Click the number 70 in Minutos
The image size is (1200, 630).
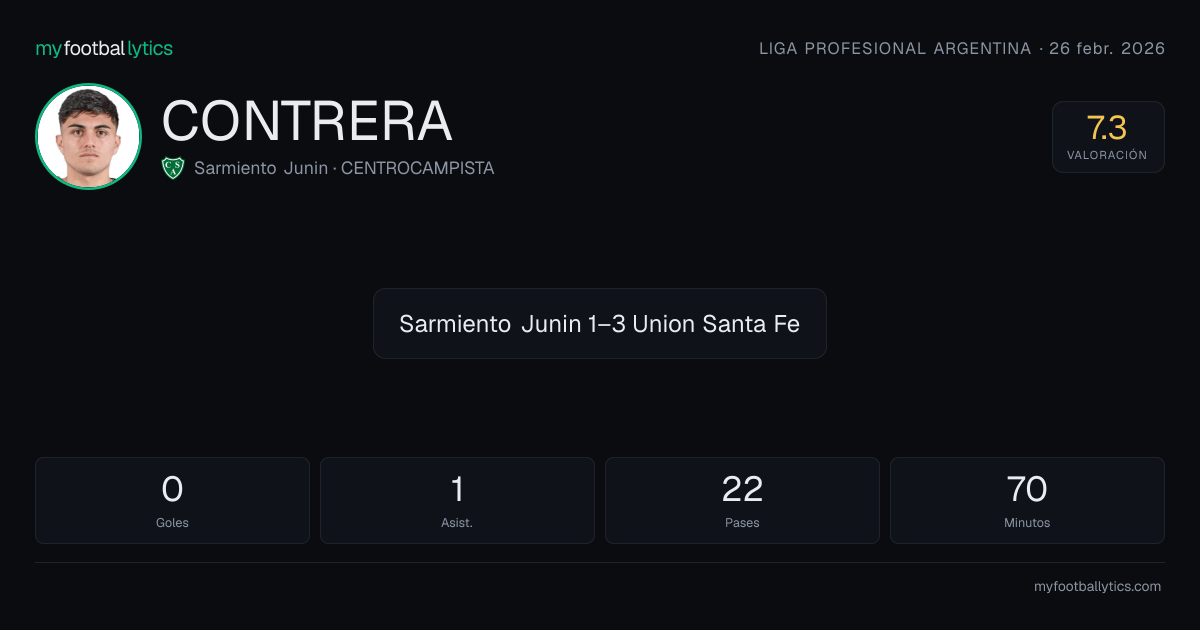(x=1027, y=489)
